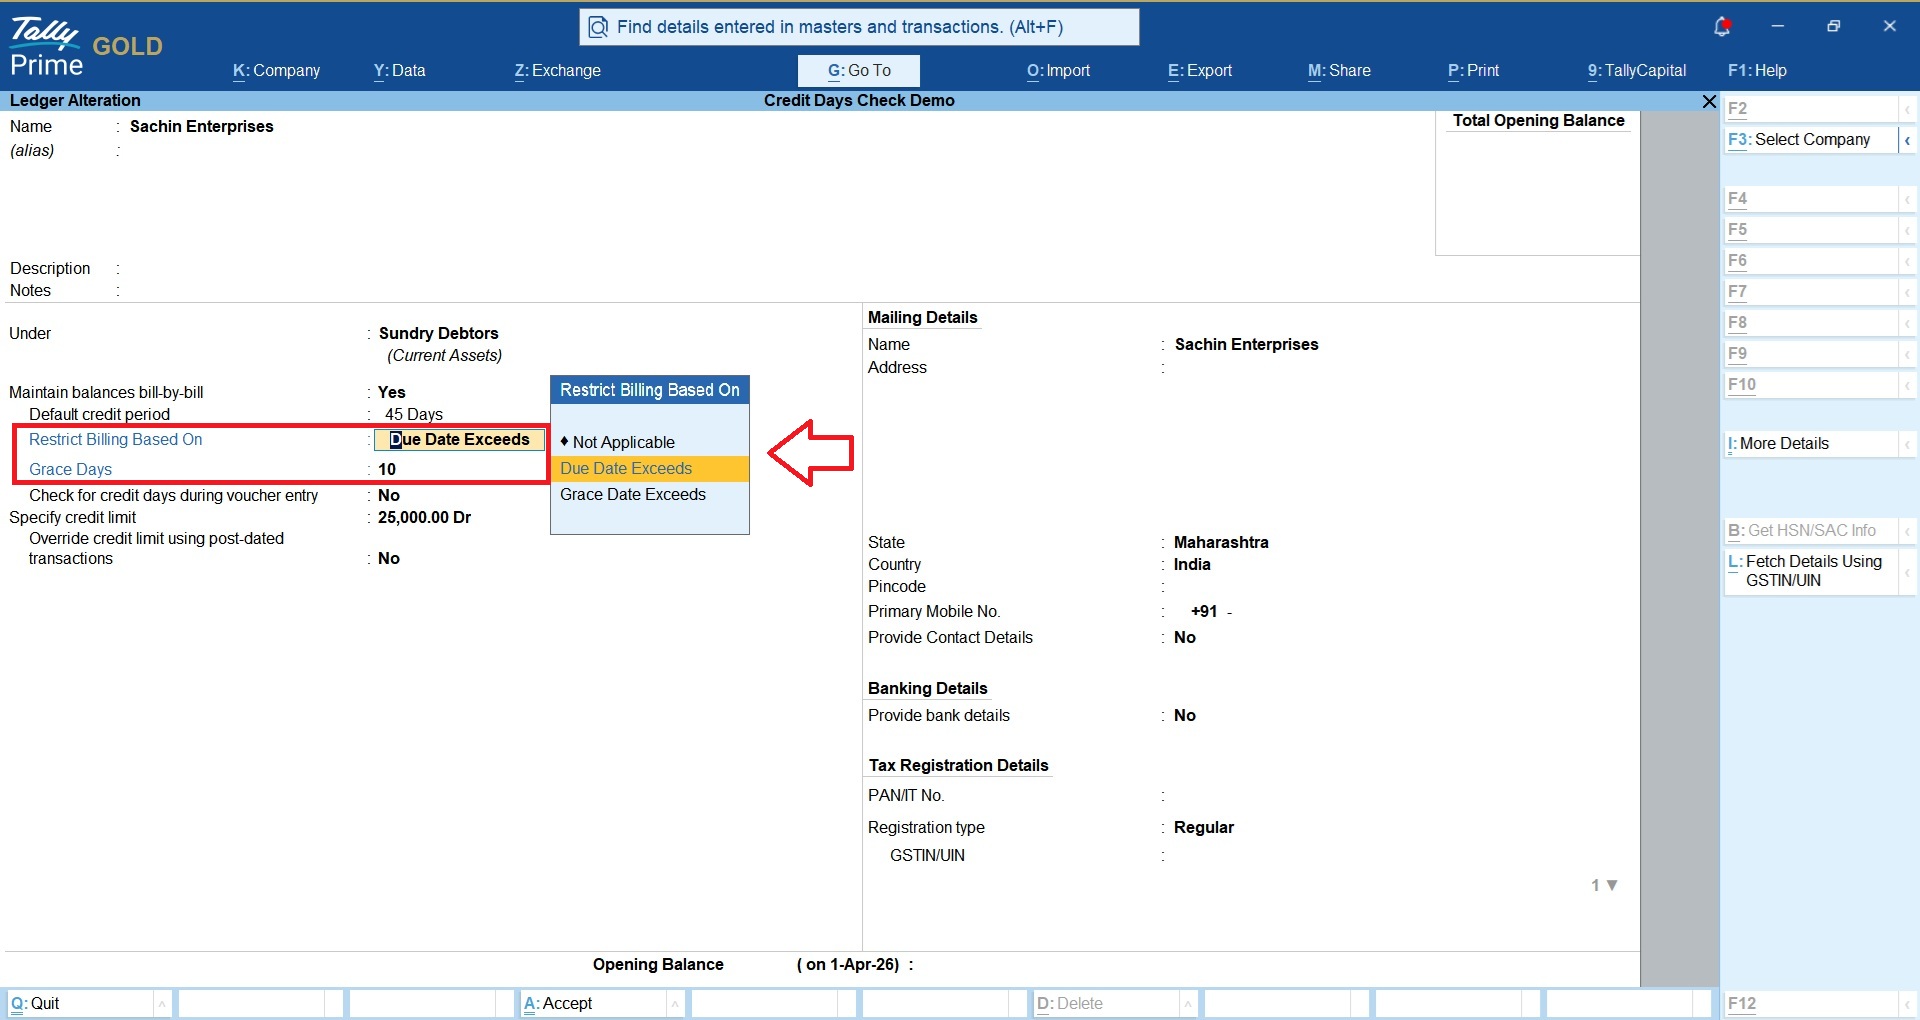
Task: Close the Ledger Alteration screen with X
Action: (1709, 101)
